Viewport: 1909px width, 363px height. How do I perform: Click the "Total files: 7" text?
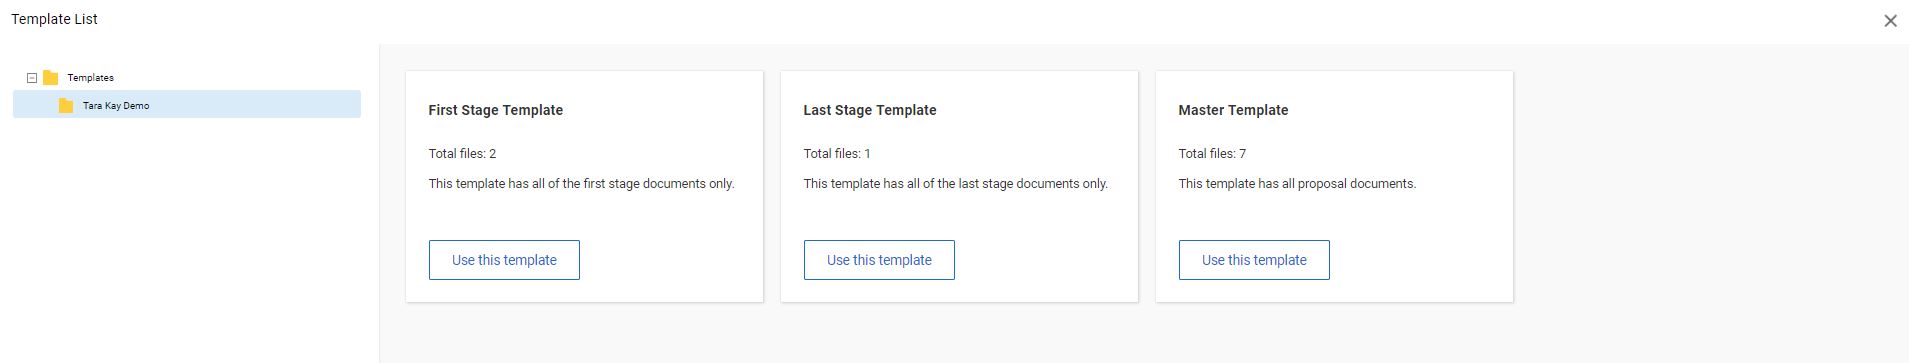click(x=1212, y=154)
